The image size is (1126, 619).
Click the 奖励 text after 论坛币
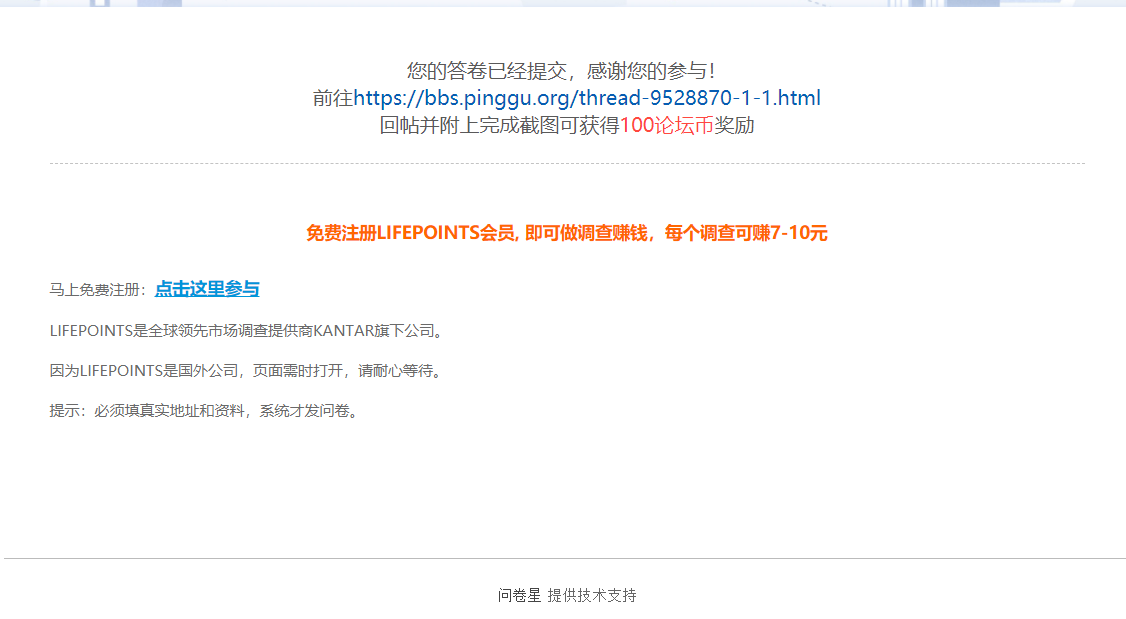point(734,125)
